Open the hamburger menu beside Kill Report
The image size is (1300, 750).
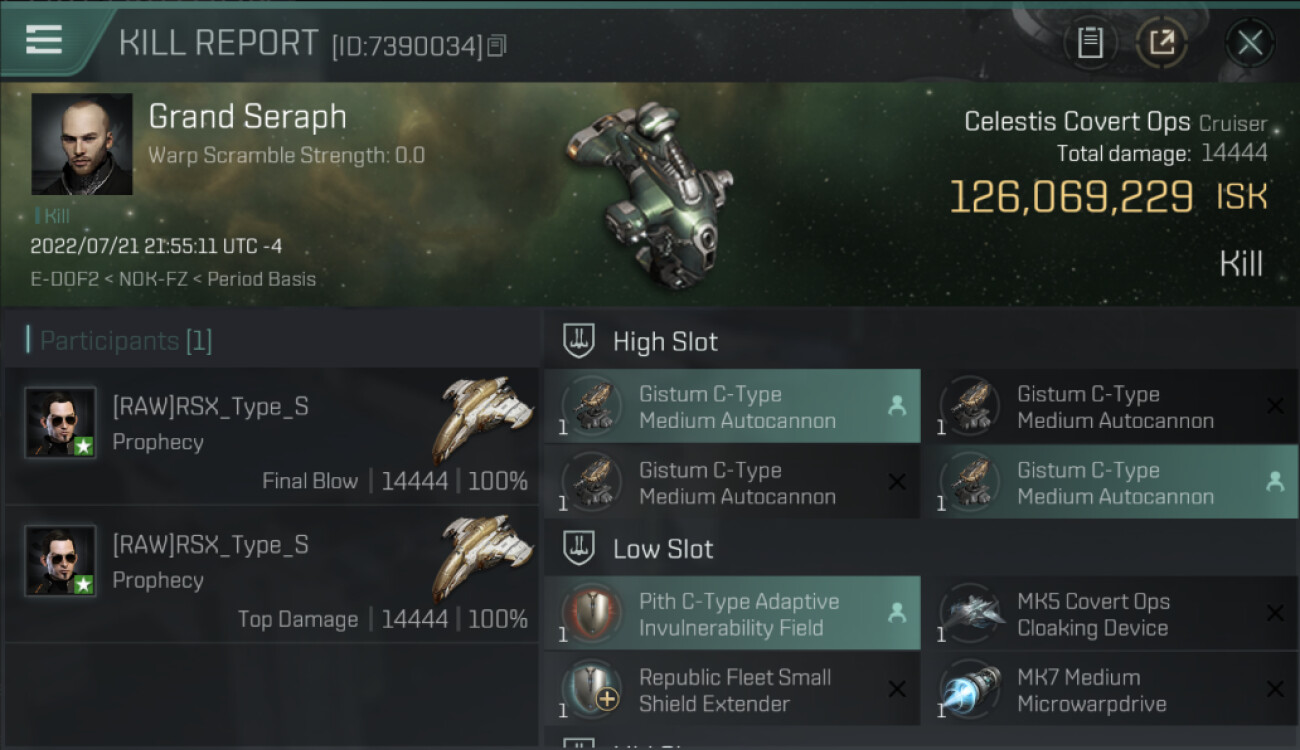(x=44, y=40)
